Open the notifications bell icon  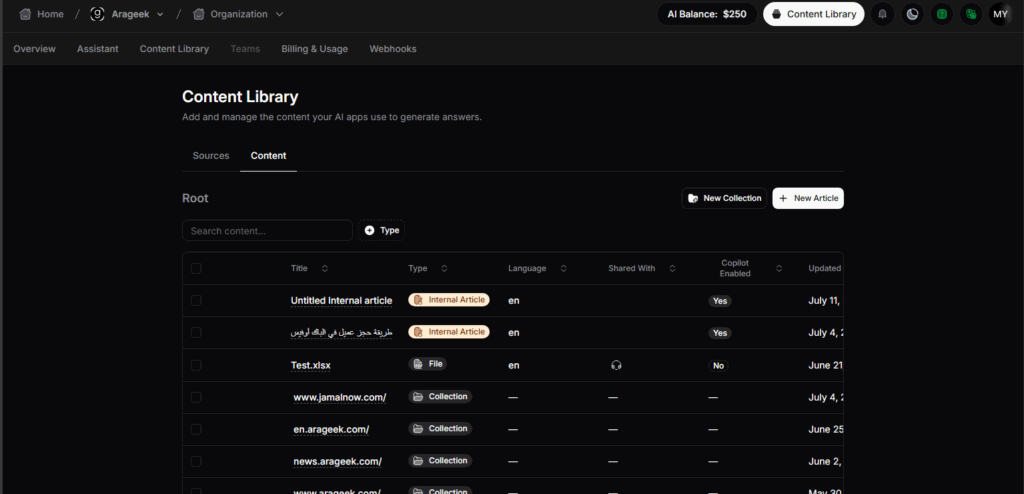[x=883, y=14]
